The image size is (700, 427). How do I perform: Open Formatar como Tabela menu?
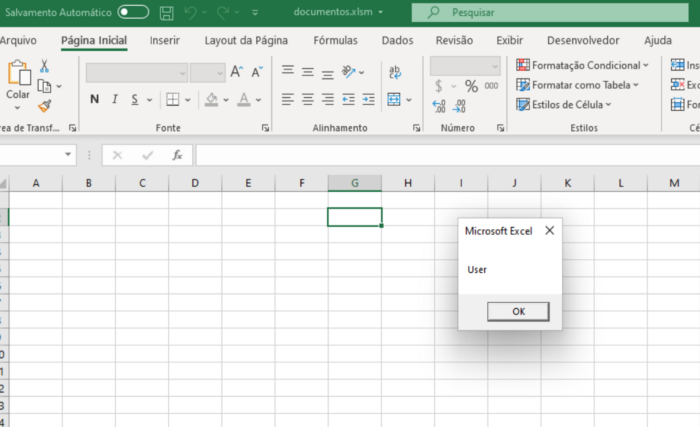point(577,85)
